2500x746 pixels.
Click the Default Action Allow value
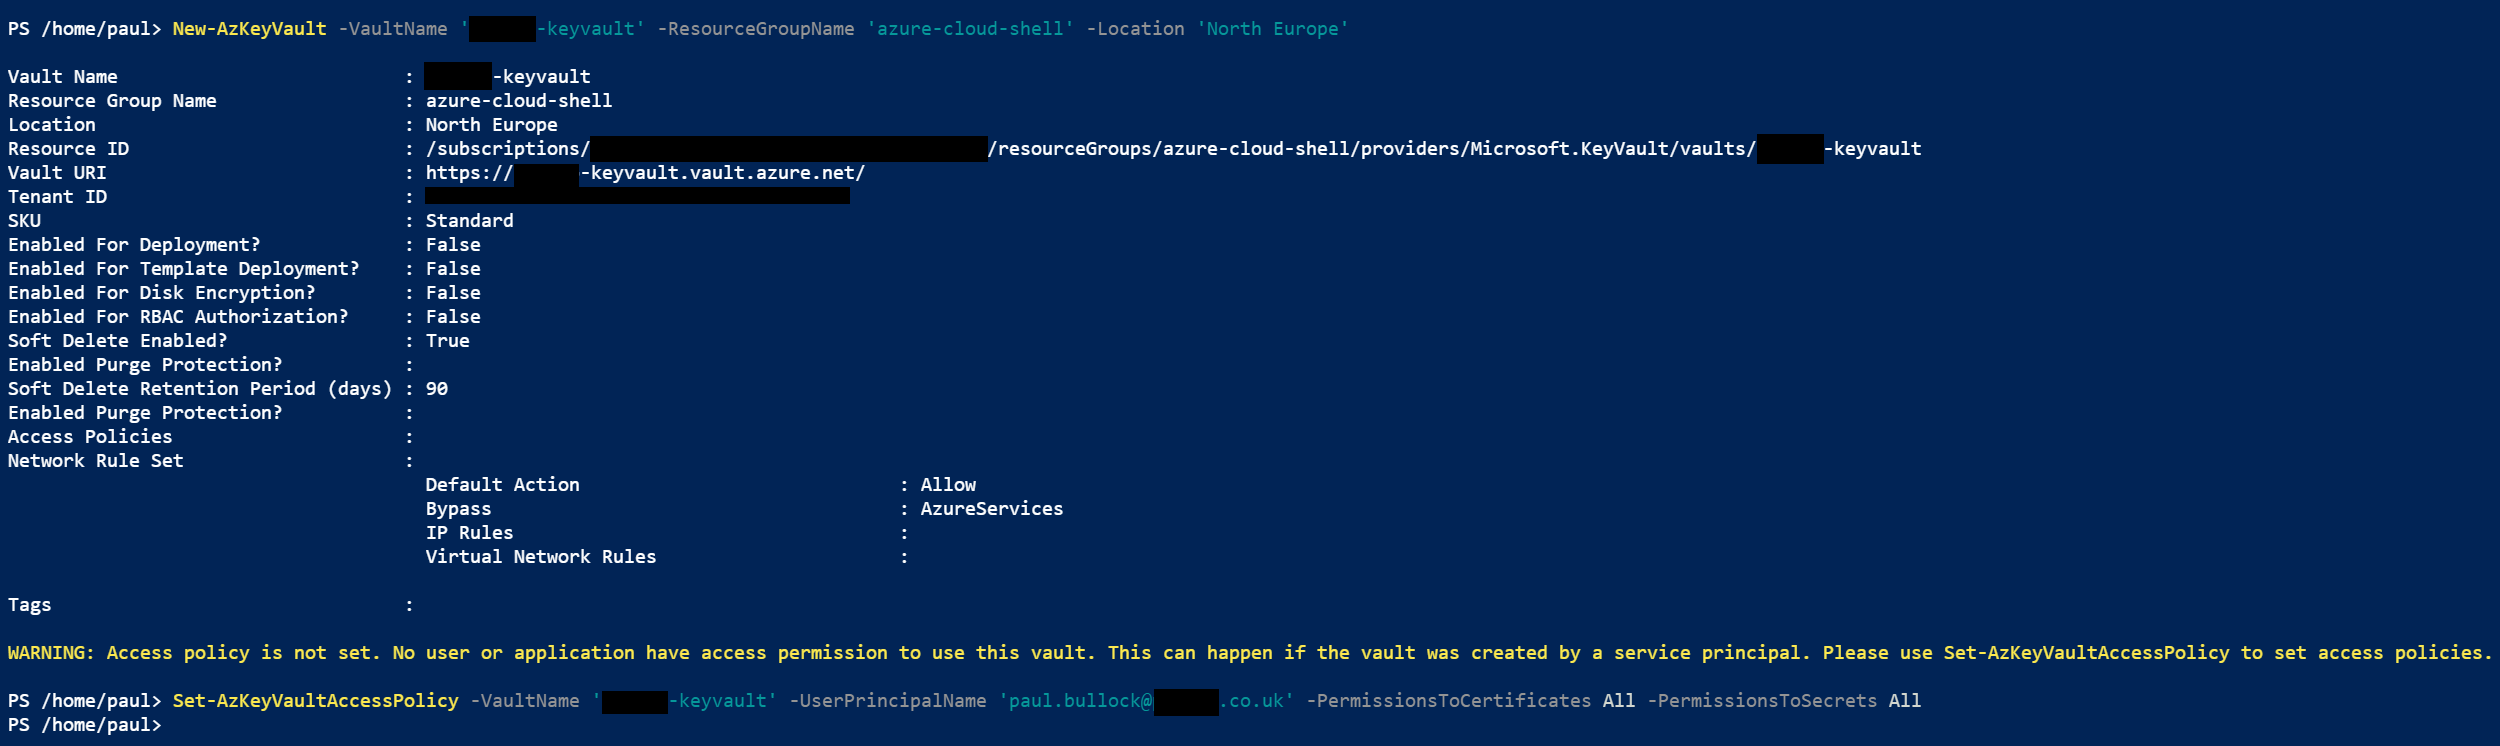tap(948, 485)
